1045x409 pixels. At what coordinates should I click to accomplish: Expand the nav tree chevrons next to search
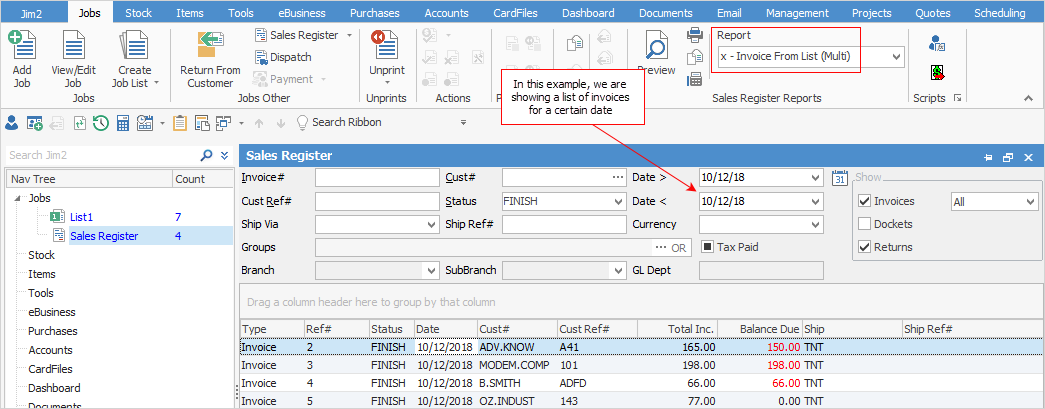click(x=225, y=155)
